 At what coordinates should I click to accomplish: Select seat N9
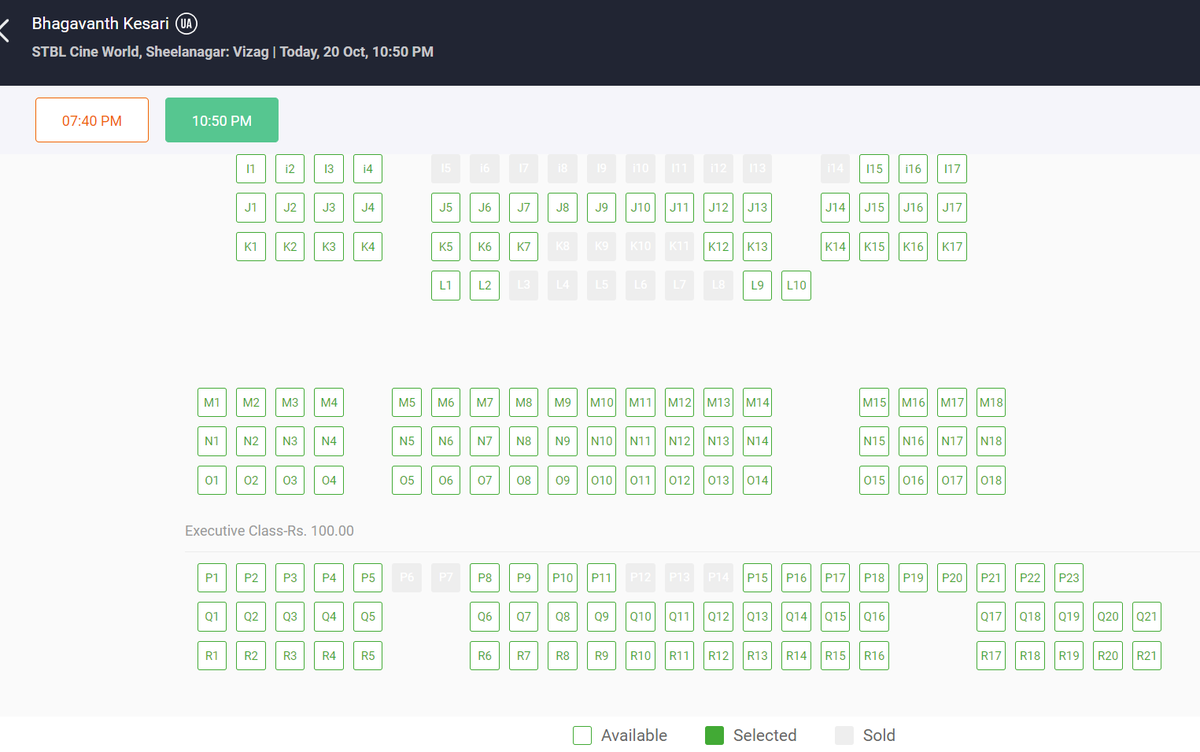(563, 442)
